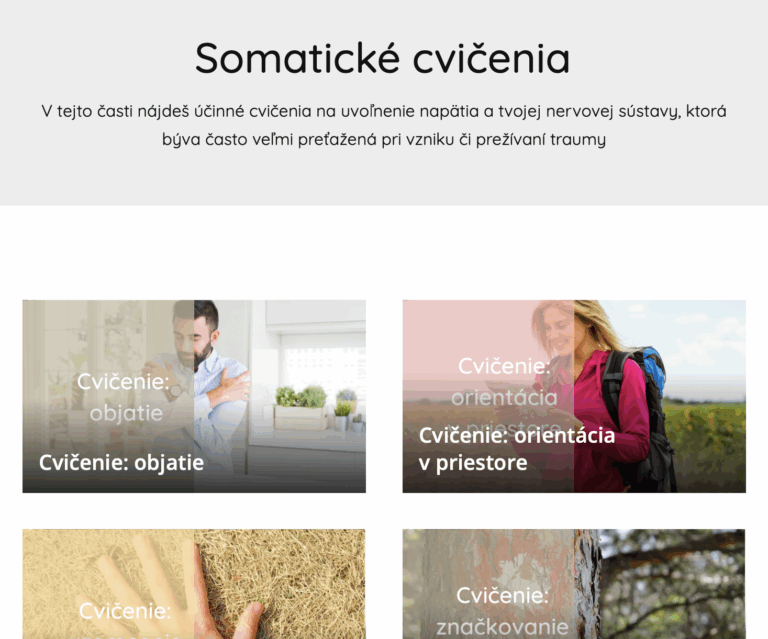Click the intro paragraph about nervovej sústavy
Viewport: 768px width, 639px height.
click(384, 125)
